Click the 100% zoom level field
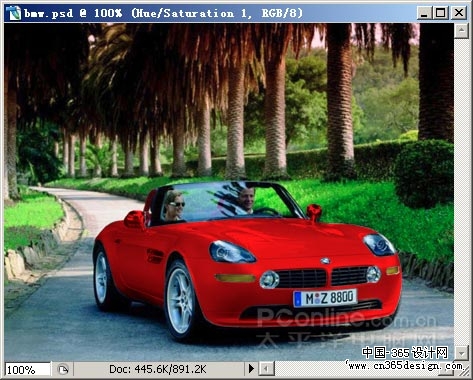The width and height of the screenshot is (473, 380). coord(27,369)
